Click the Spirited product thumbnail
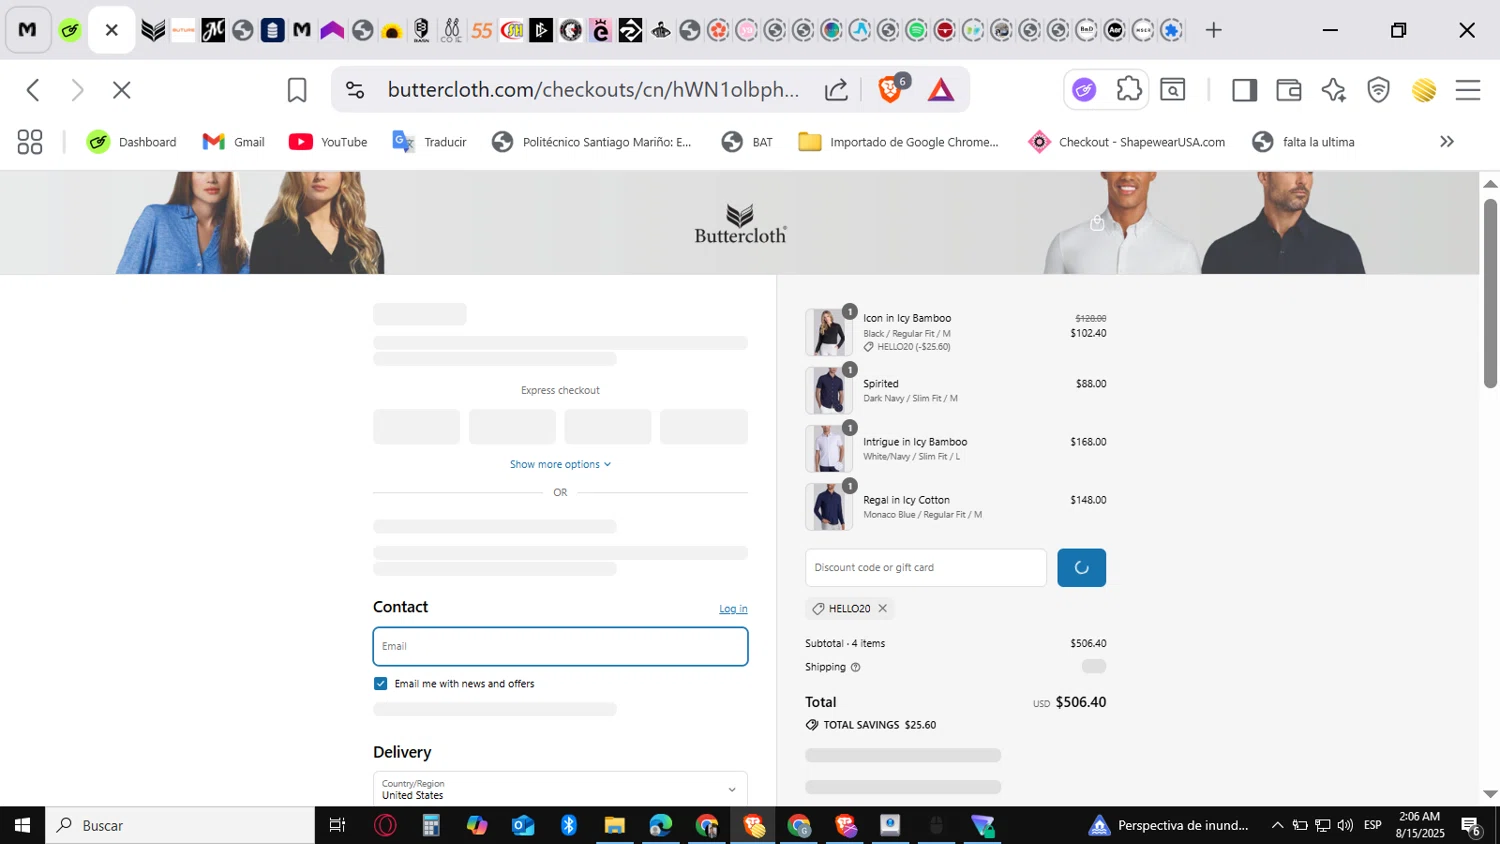1500x844 pixels. coord(828,390)
